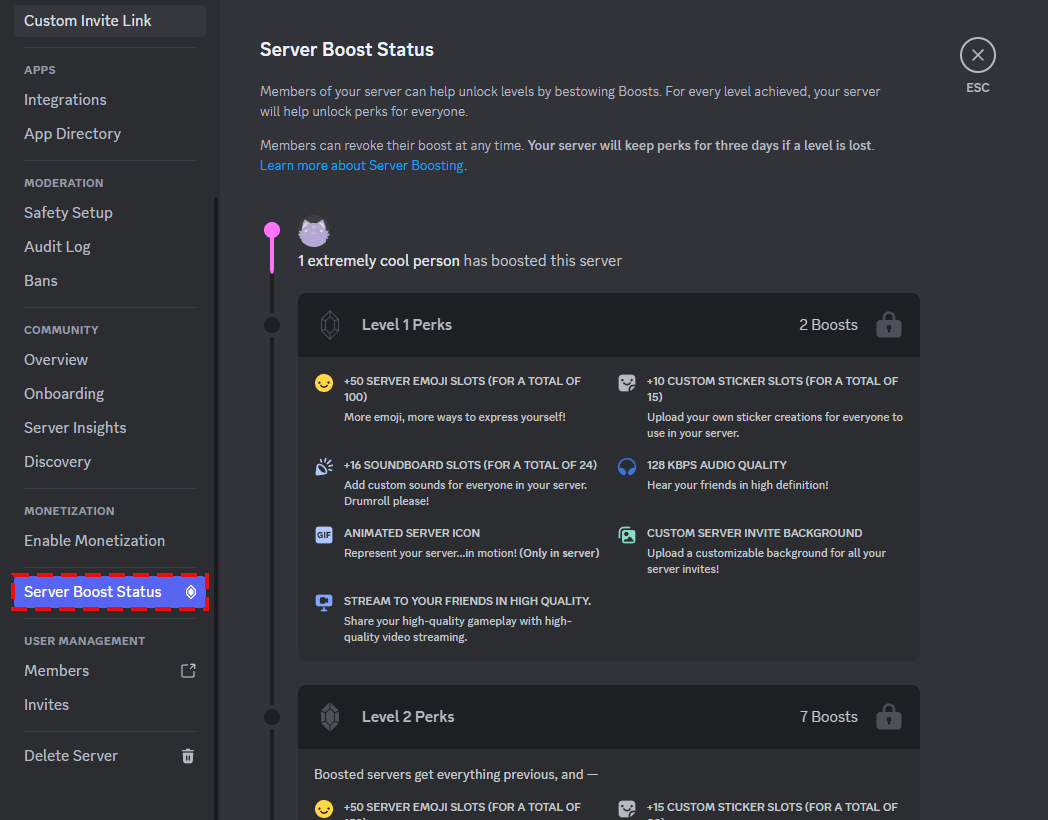This screenshot has height=820, width=1048.
Task: Click the booster avatar above Level 1 Perks
Action: (x=313, y=231)
